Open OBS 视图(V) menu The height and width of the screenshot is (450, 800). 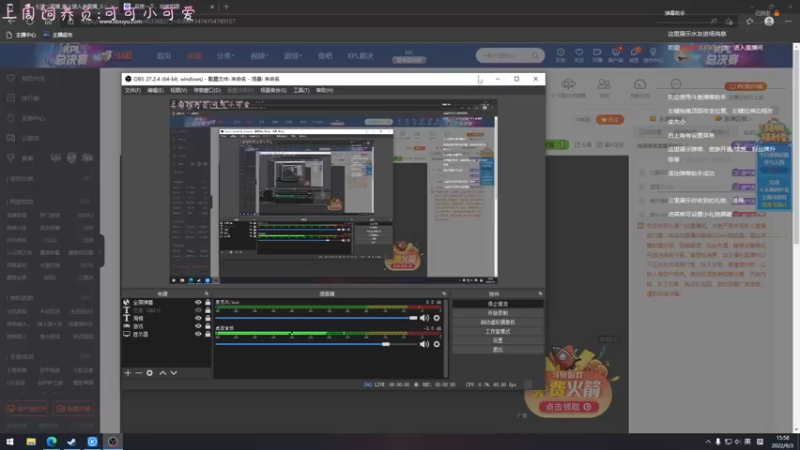[178, 90]
